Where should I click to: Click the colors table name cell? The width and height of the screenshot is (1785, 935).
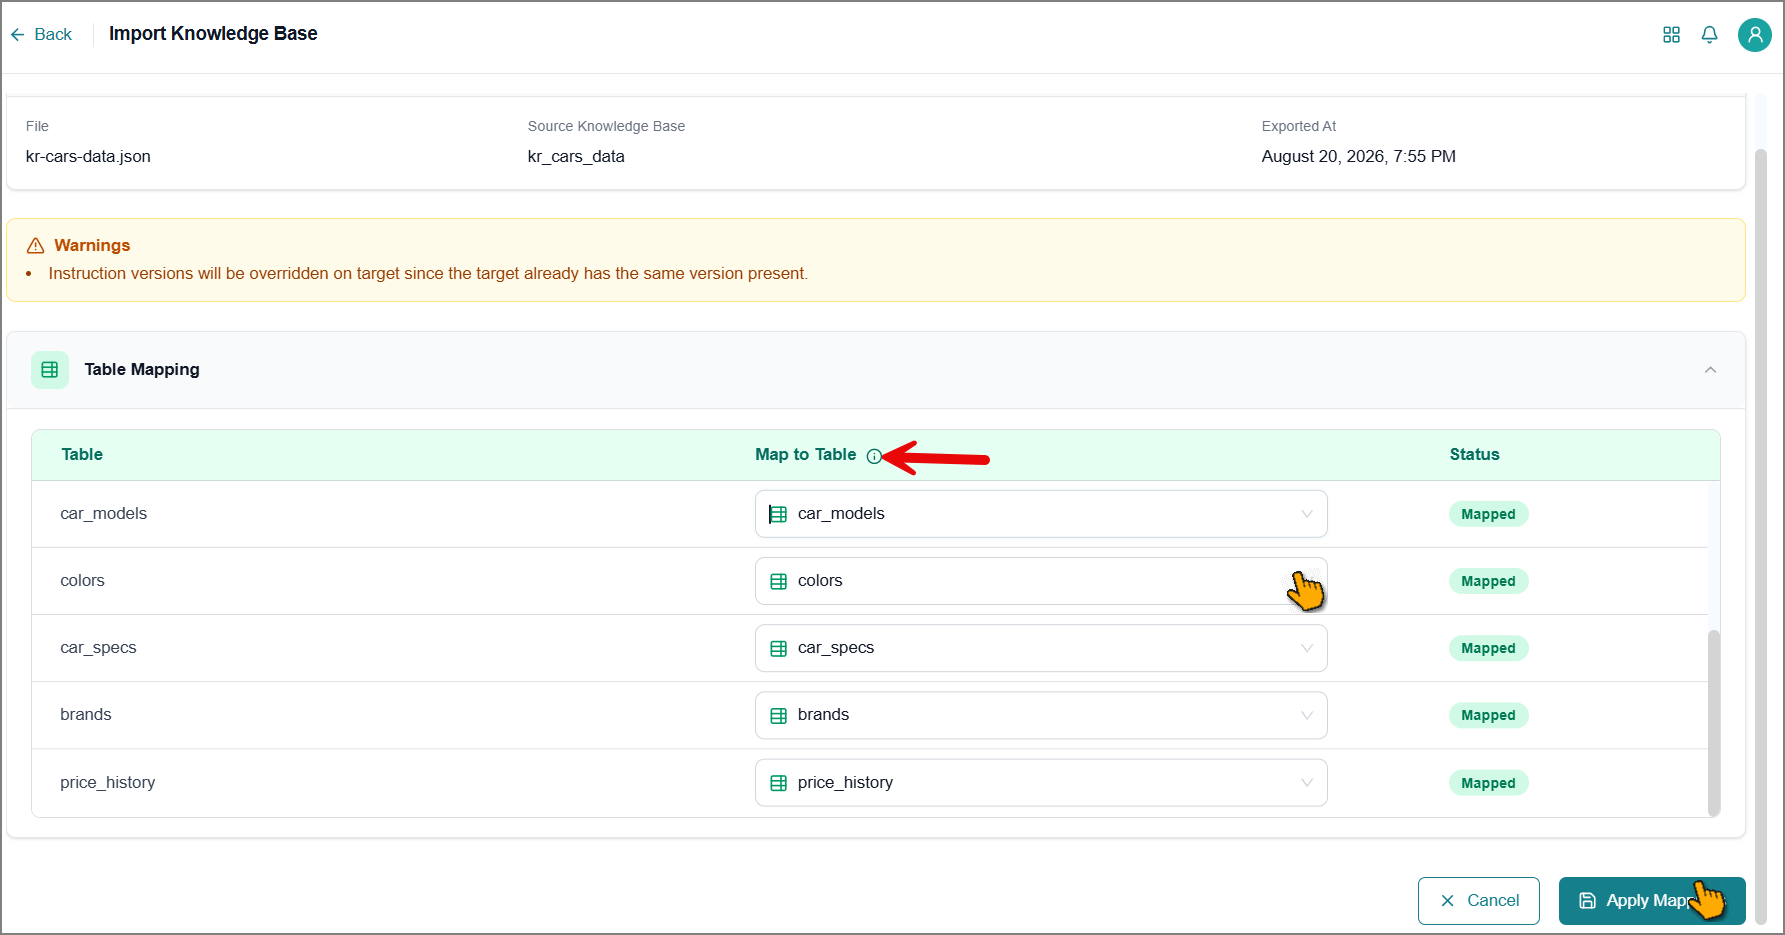[82, 581]
